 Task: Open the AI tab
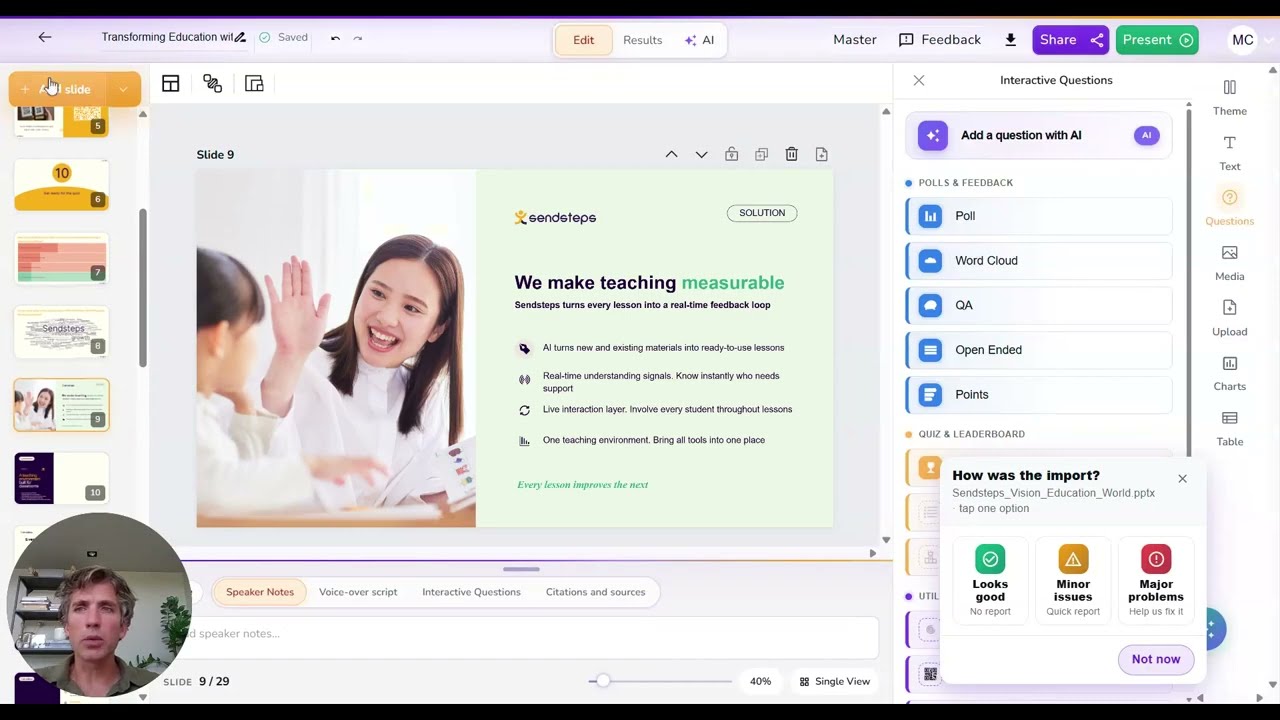699,40
